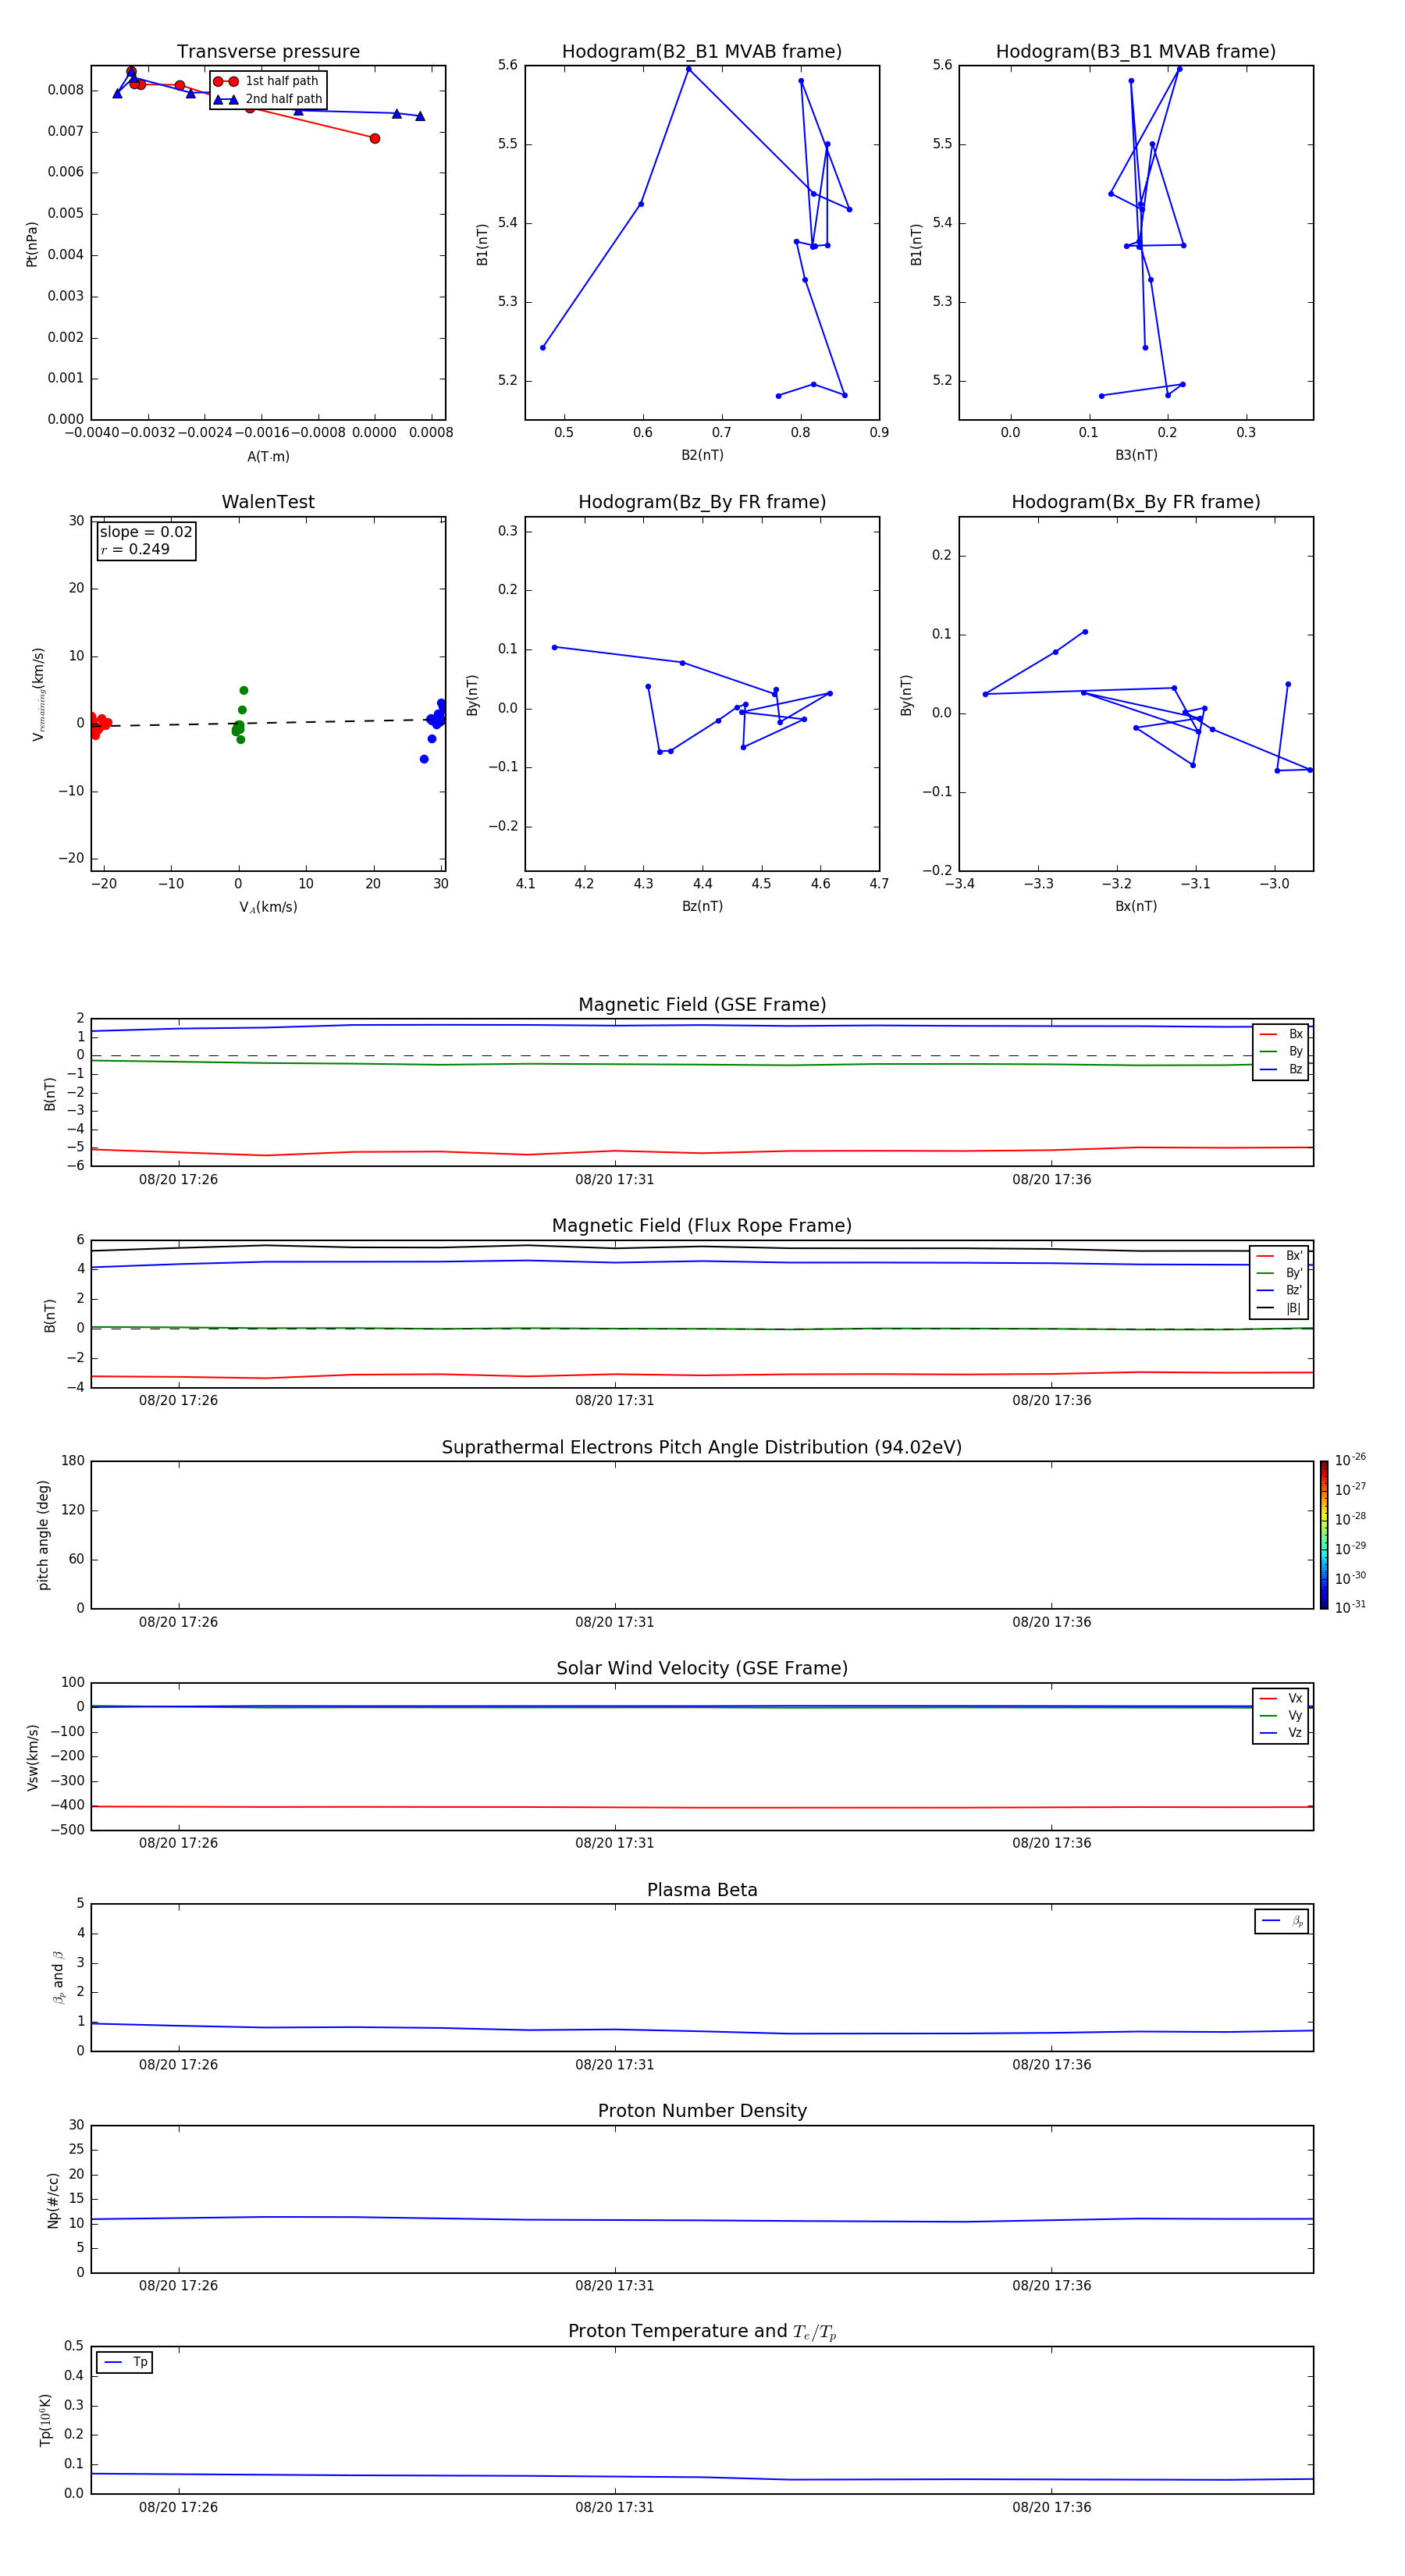Click the 'Magnetic Field (GSE Frame)' title
Screen dimensions: 1405x2576
click(702, 1005)
